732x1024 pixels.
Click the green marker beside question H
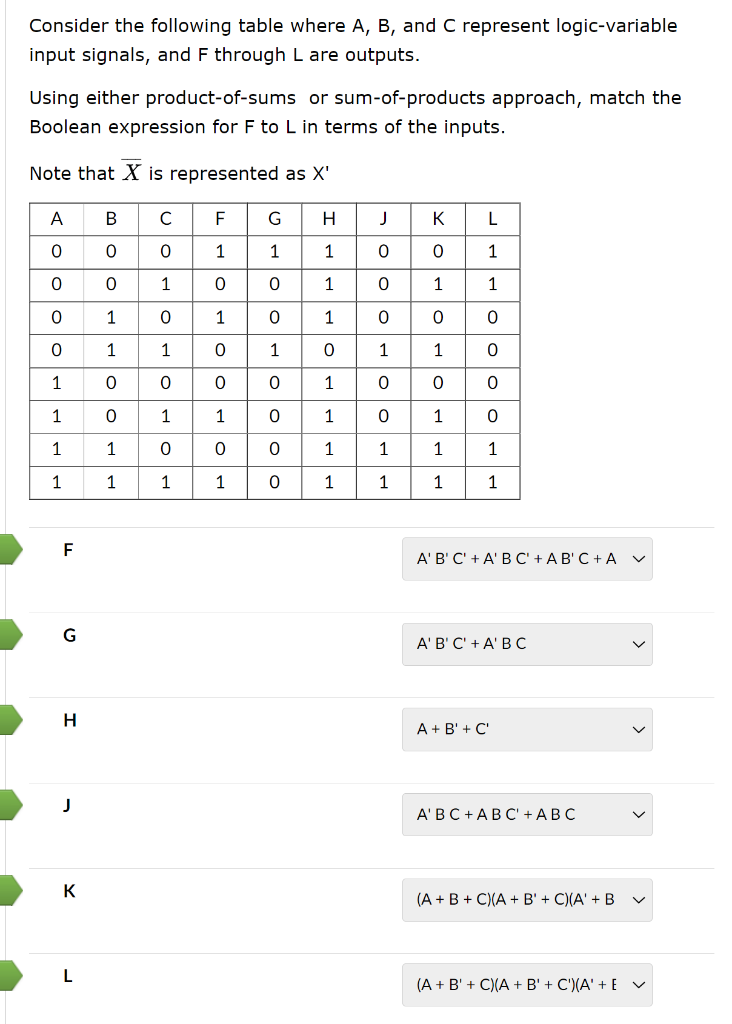click(7, 719)
